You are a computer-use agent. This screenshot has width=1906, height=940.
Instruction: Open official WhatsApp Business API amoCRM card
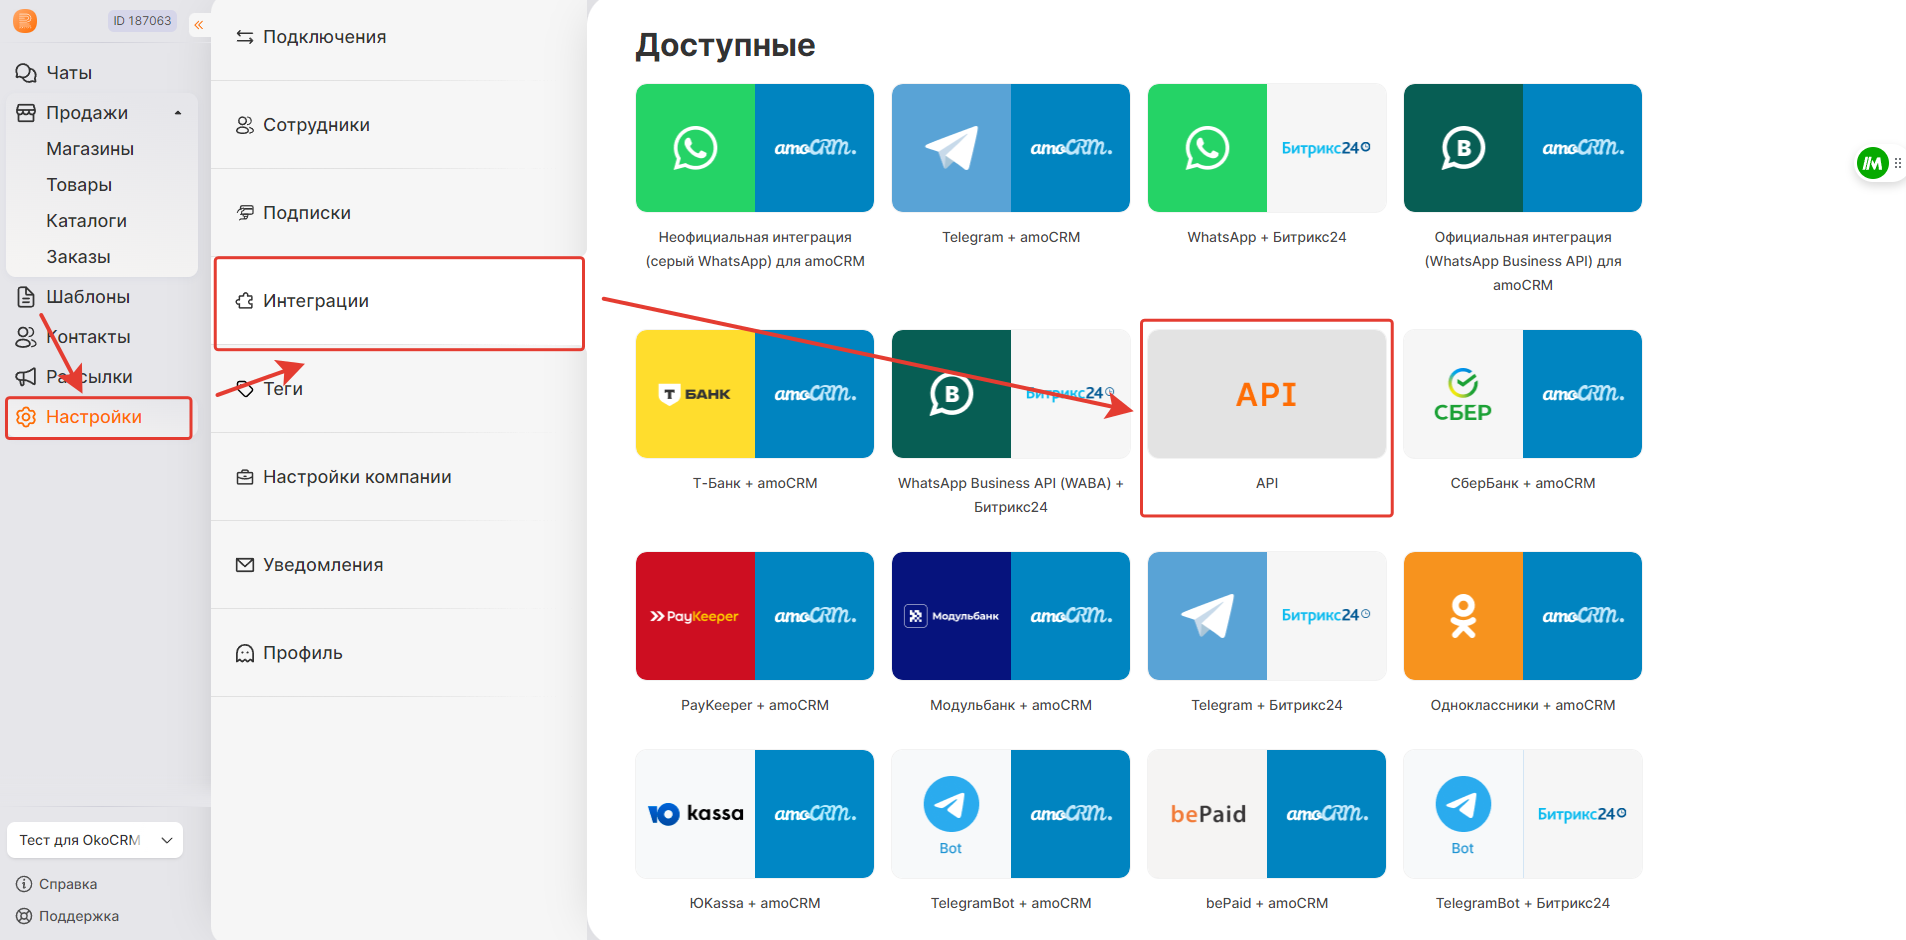[1523, 148]
